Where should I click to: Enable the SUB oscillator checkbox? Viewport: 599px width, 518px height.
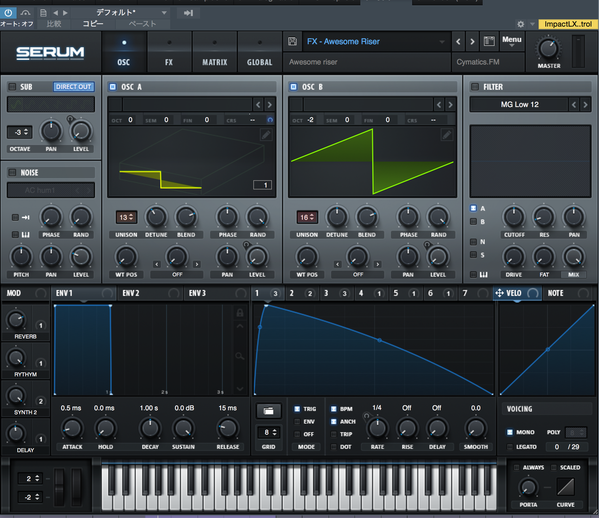click(x=12, y=87)
